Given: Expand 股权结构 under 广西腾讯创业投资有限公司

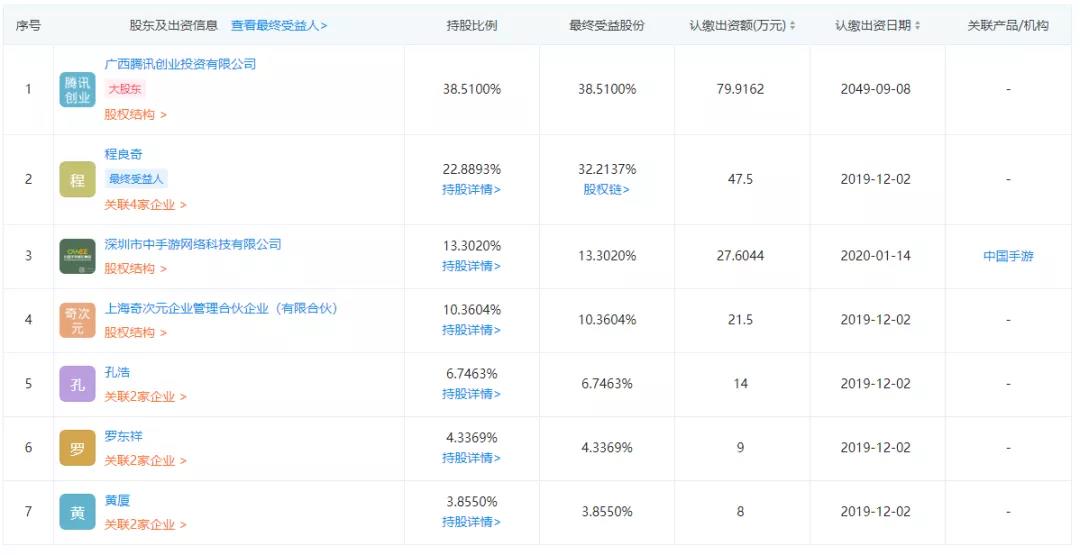Looking at the screenshot, I should click(x=135, y=115).
